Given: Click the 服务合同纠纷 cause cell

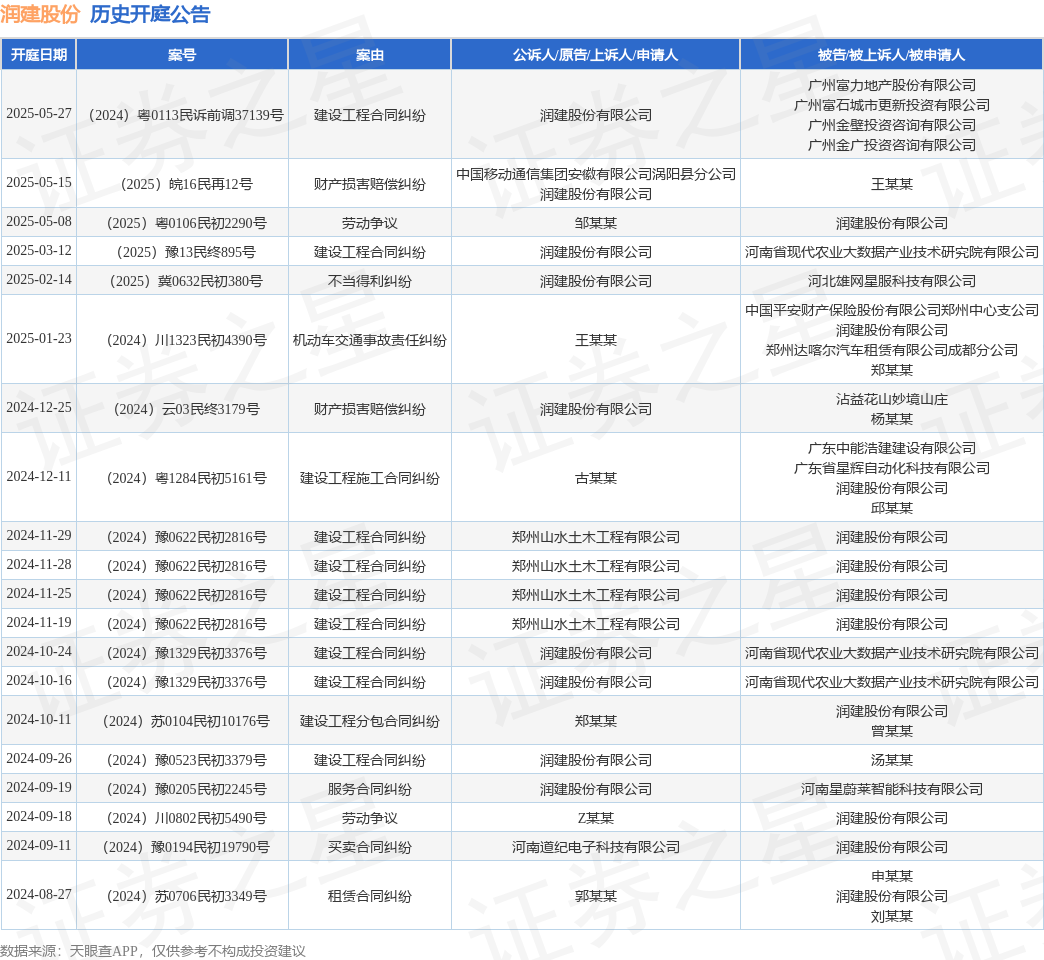Looking at the screenshot, I should pos(370,790).
